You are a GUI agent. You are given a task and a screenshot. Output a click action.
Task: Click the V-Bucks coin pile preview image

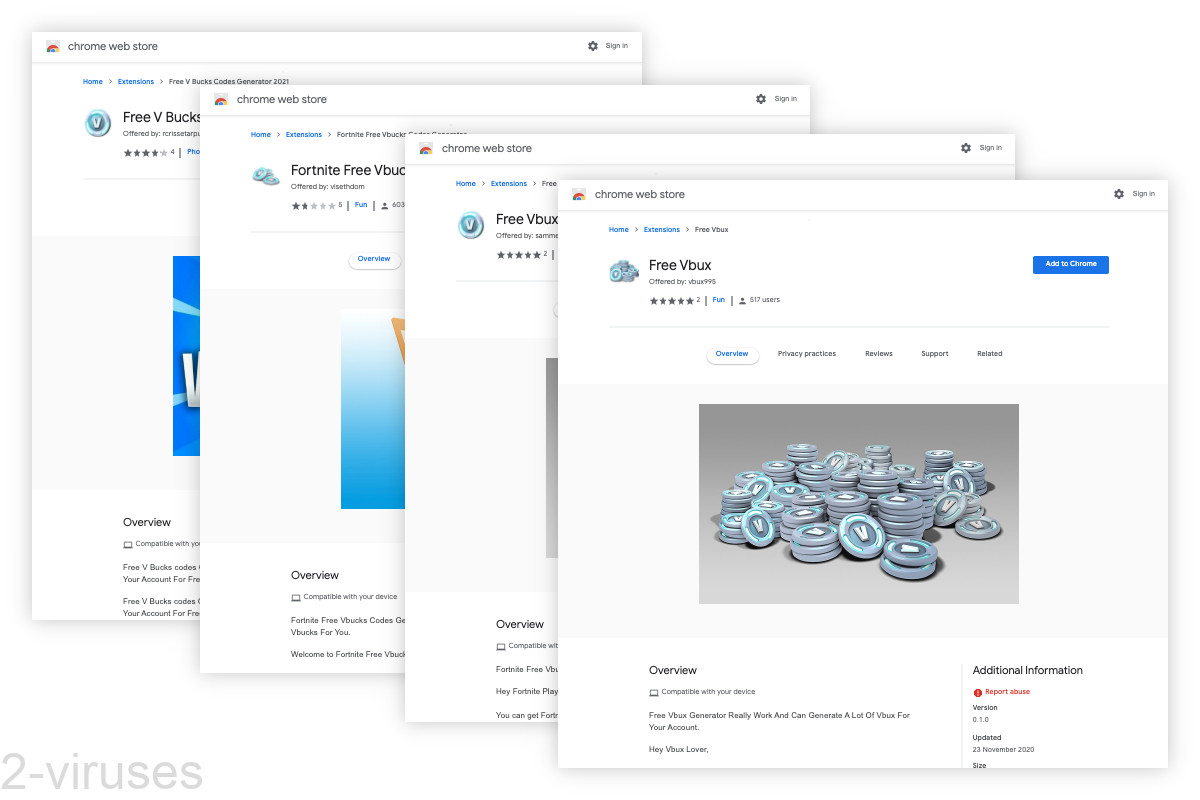click(858, 503)
